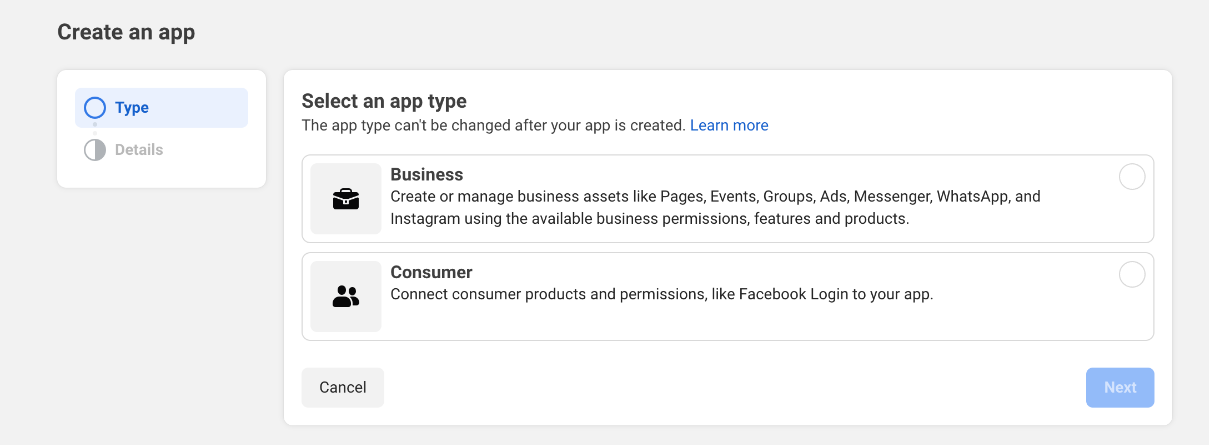Select the Business radio button
This screenshot has height=445, width=1209.
tap(1132, 177)
